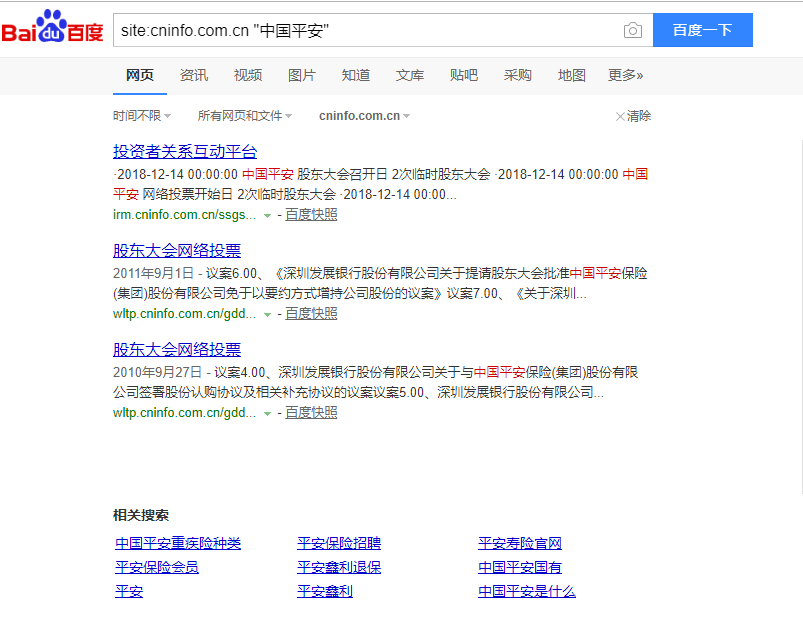Open related search 平安寿险官网

[520, 543]
